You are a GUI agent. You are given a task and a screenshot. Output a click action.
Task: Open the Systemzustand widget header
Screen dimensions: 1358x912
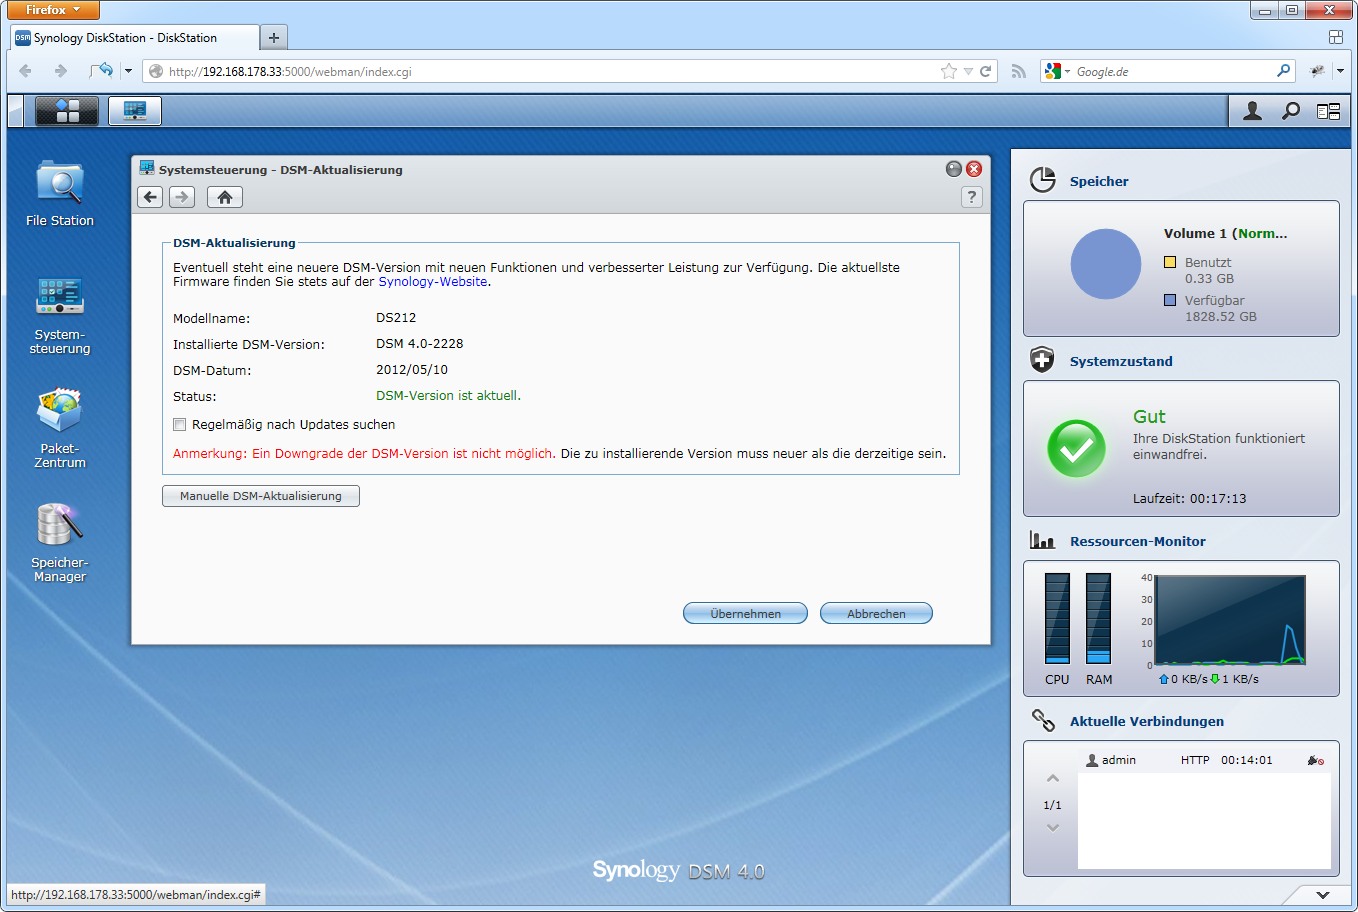click(1121, 361)
